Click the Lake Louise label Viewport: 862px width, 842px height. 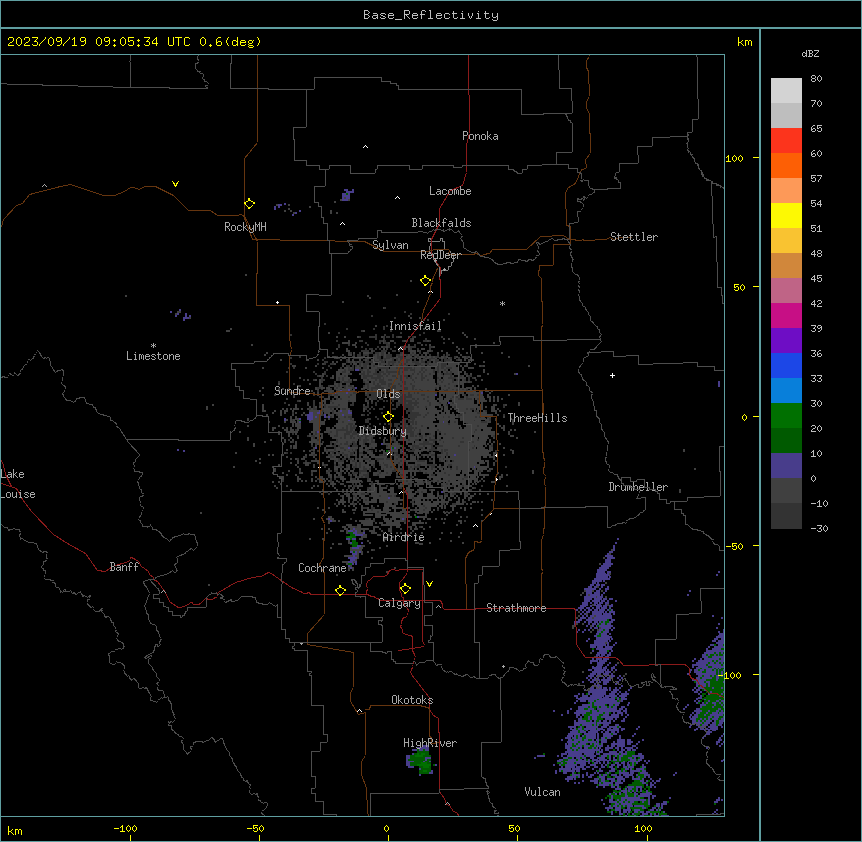(16, 484)
